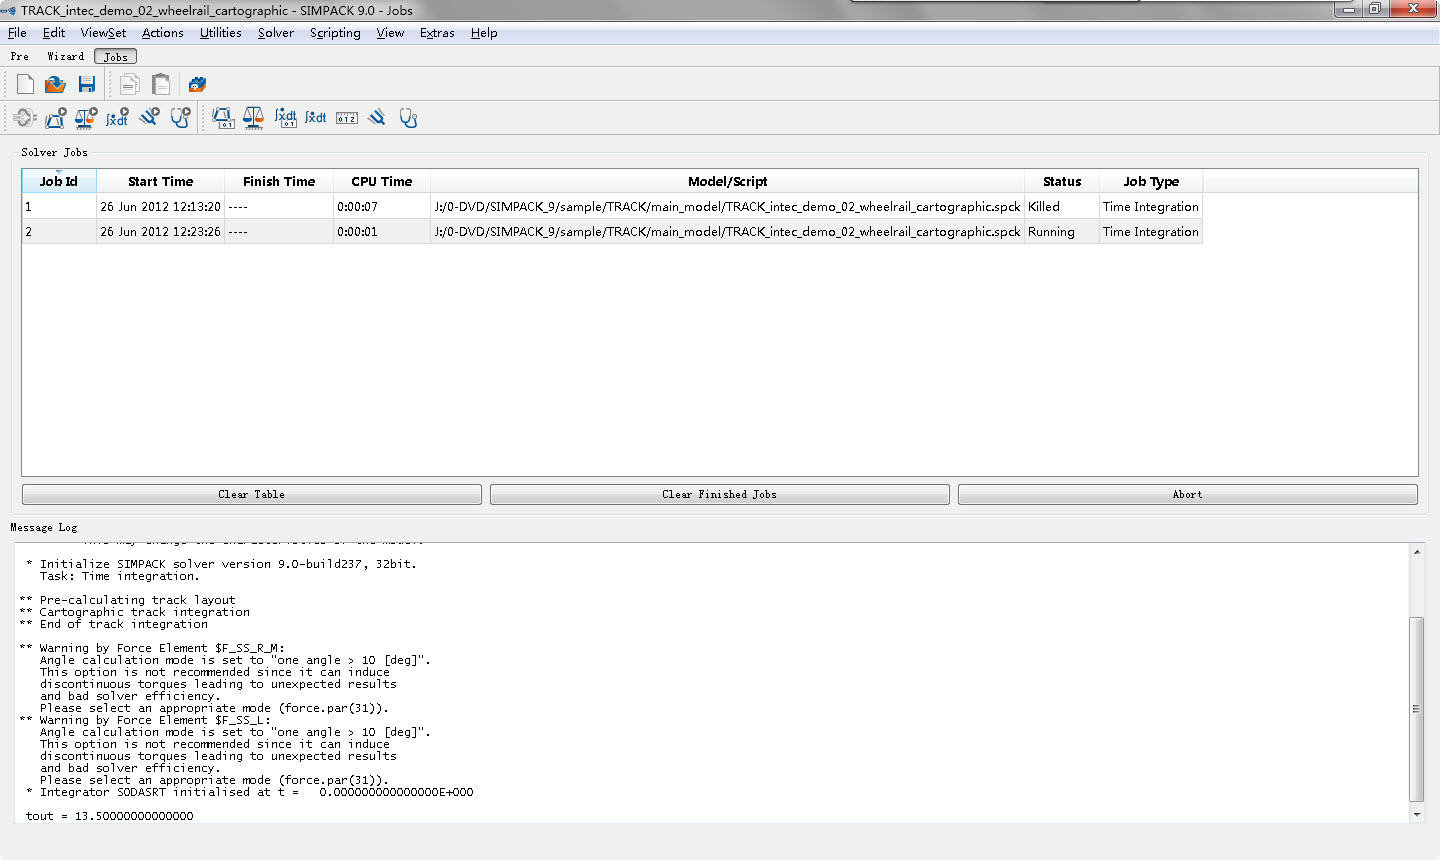
Task: Click time integration with measurements icon
Action: (285, 118)
